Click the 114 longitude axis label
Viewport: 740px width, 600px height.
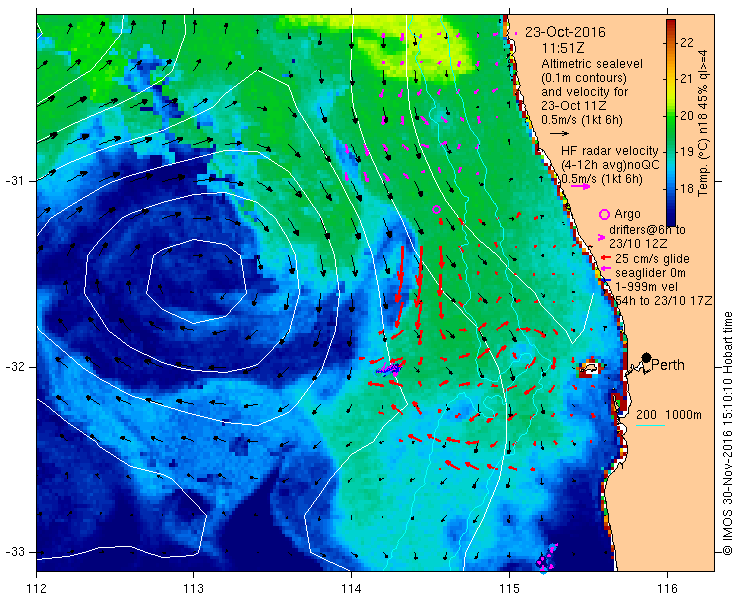coord(351,588)
